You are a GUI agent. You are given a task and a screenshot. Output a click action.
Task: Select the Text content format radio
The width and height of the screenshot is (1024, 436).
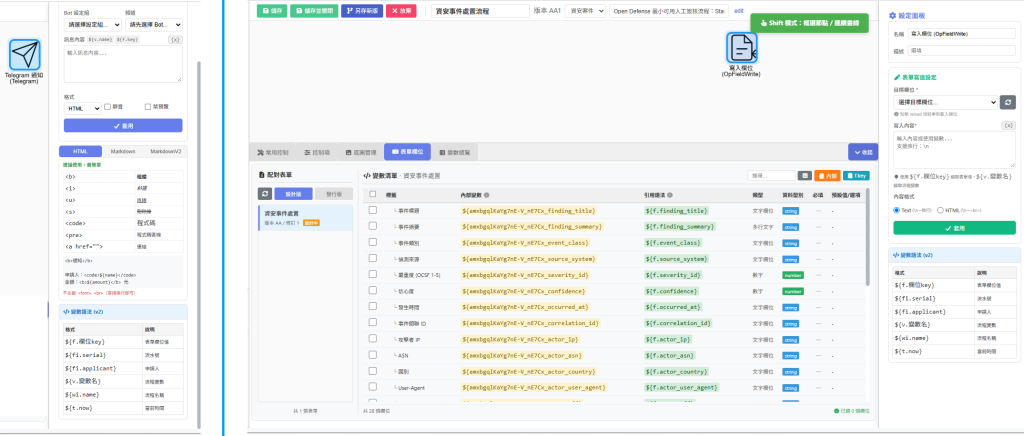tap(897, 210)
